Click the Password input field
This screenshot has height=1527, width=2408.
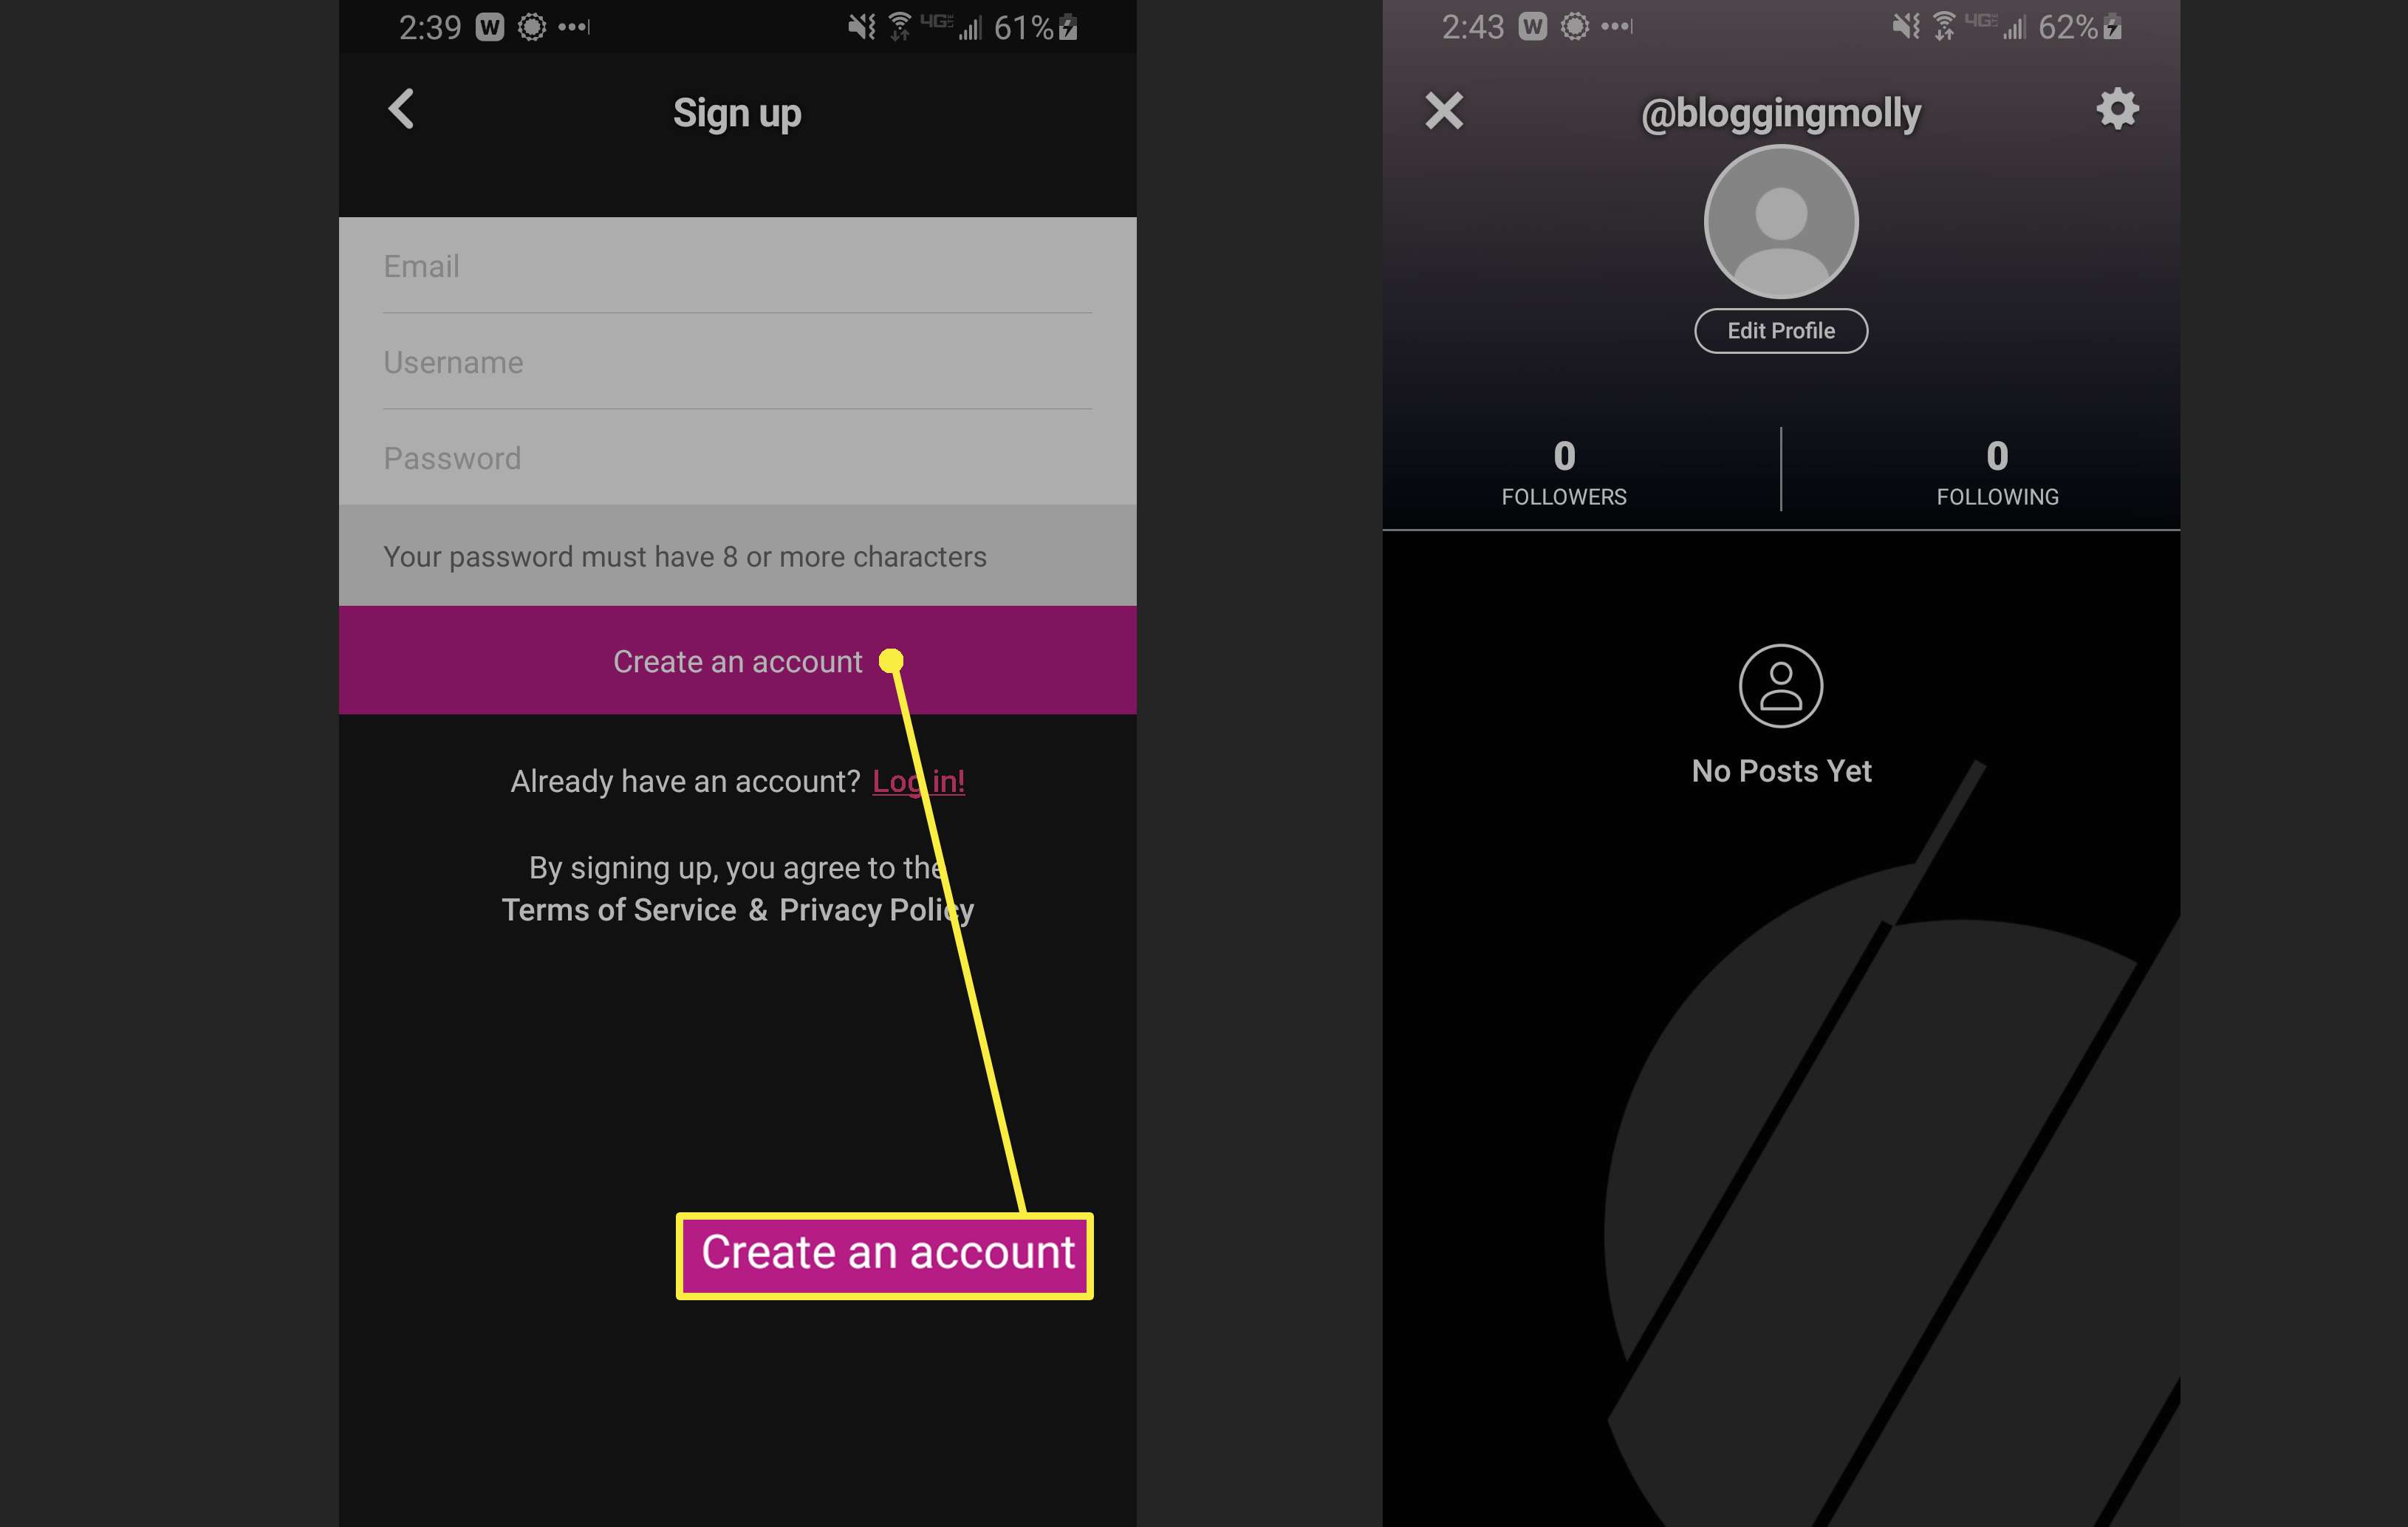(x=737, y=458)
